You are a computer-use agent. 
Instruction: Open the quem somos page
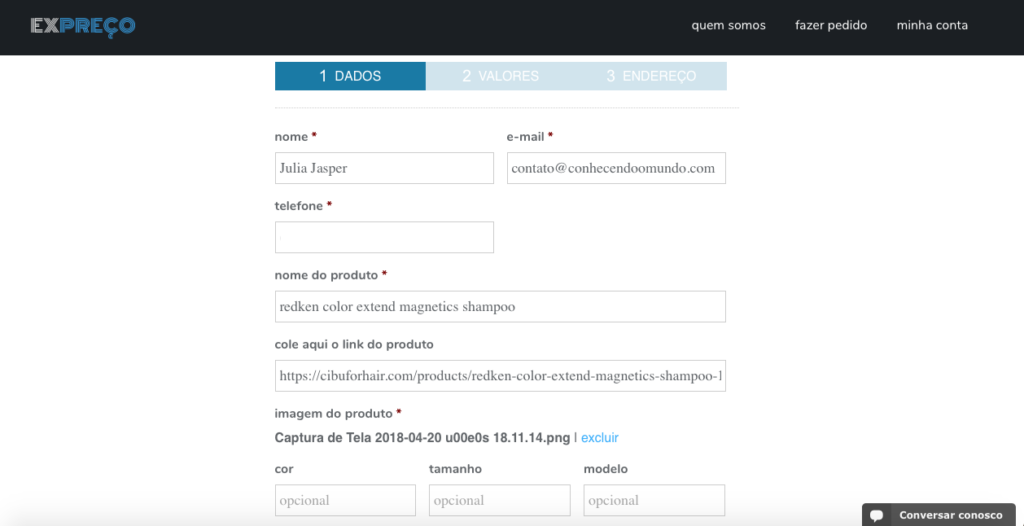coord(728,25)
